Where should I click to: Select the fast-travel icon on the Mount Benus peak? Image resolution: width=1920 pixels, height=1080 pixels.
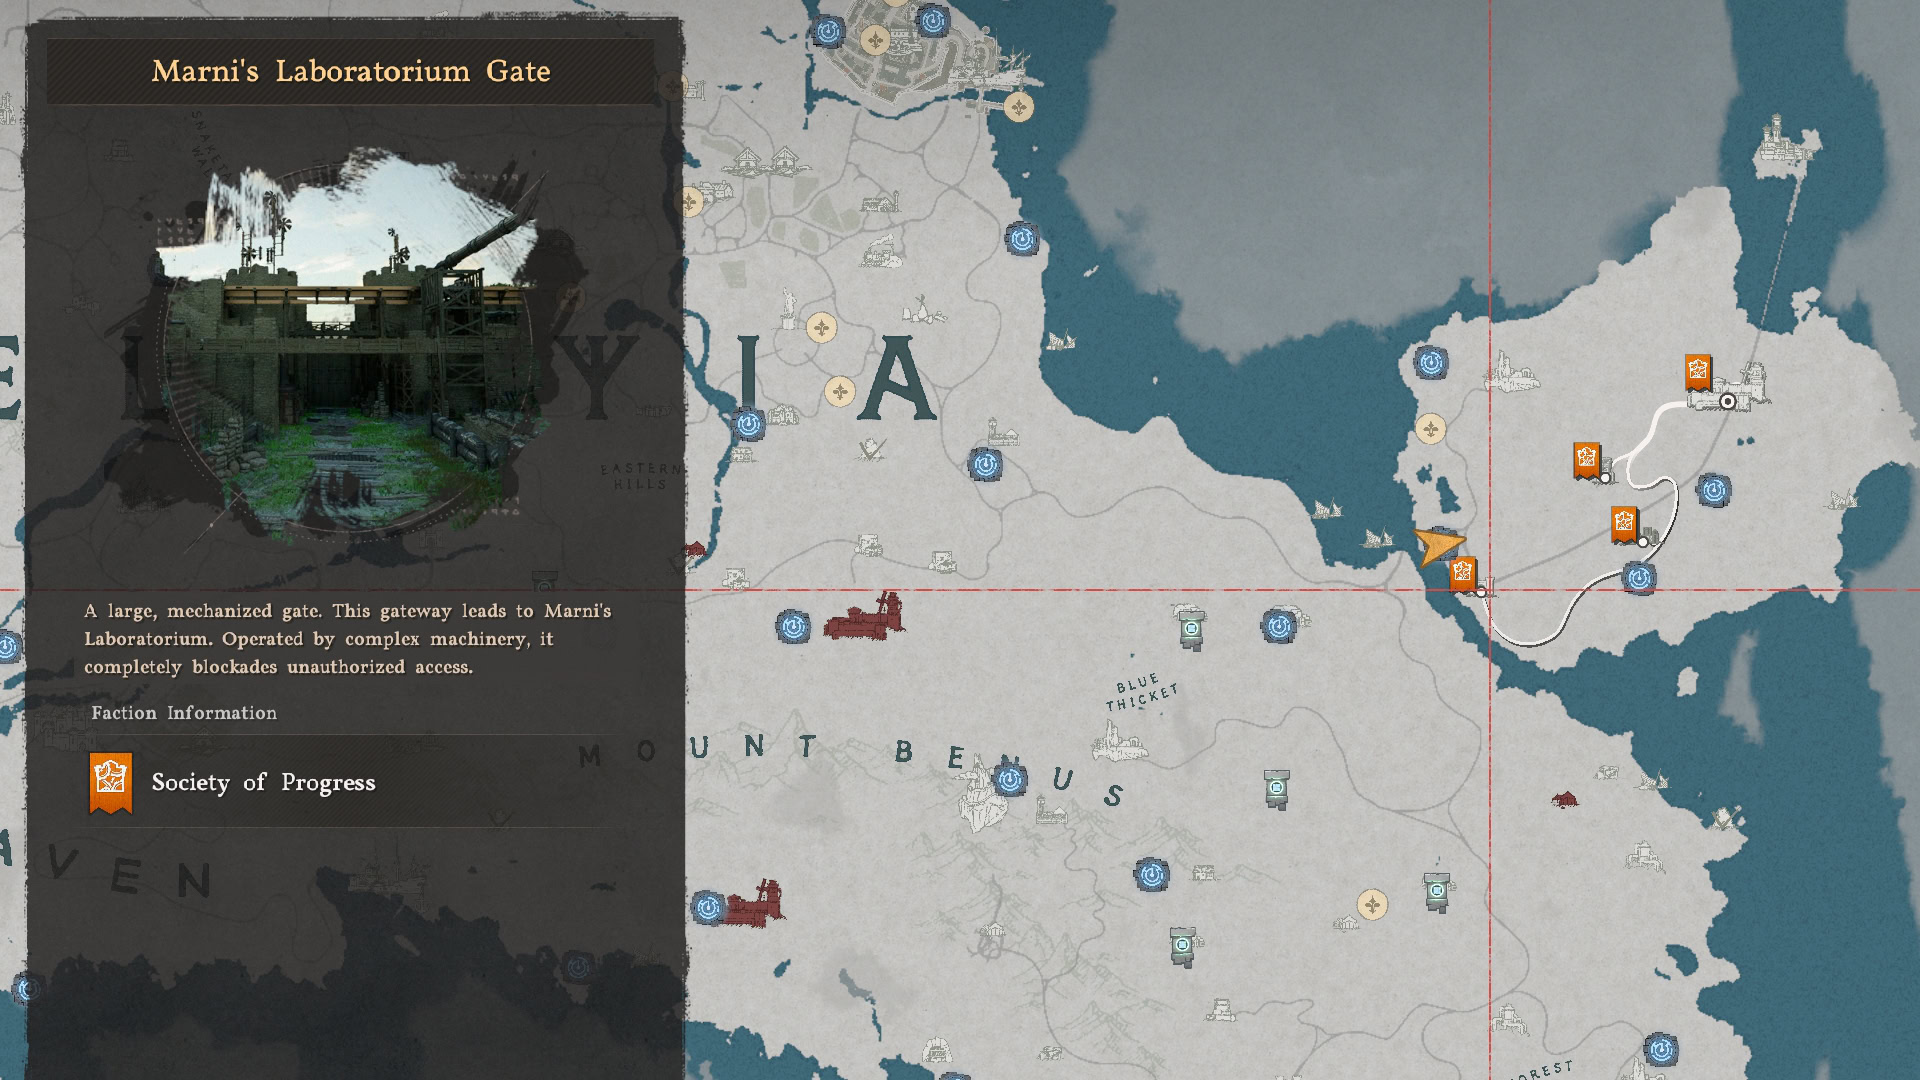tap(1009, 779)
